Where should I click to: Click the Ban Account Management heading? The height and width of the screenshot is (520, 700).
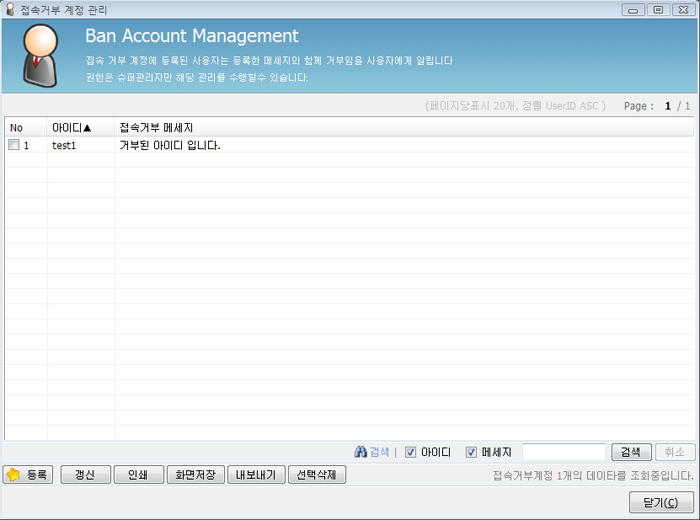(192, 36)
